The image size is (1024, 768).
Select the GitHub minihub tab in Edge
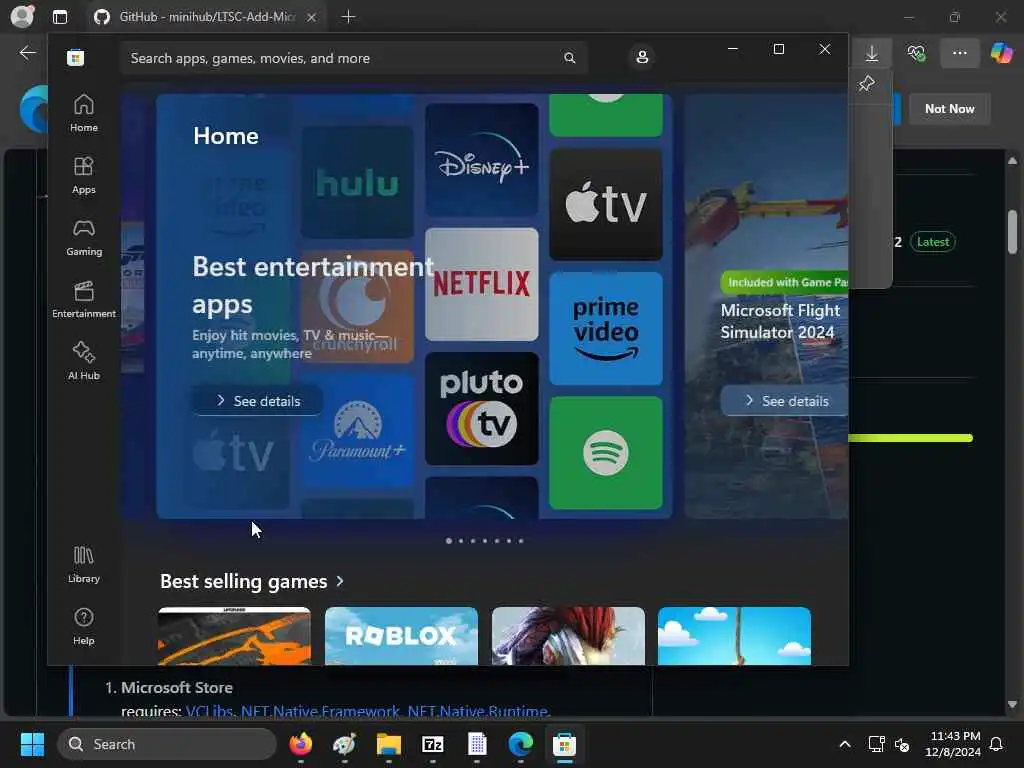(206, 17)
